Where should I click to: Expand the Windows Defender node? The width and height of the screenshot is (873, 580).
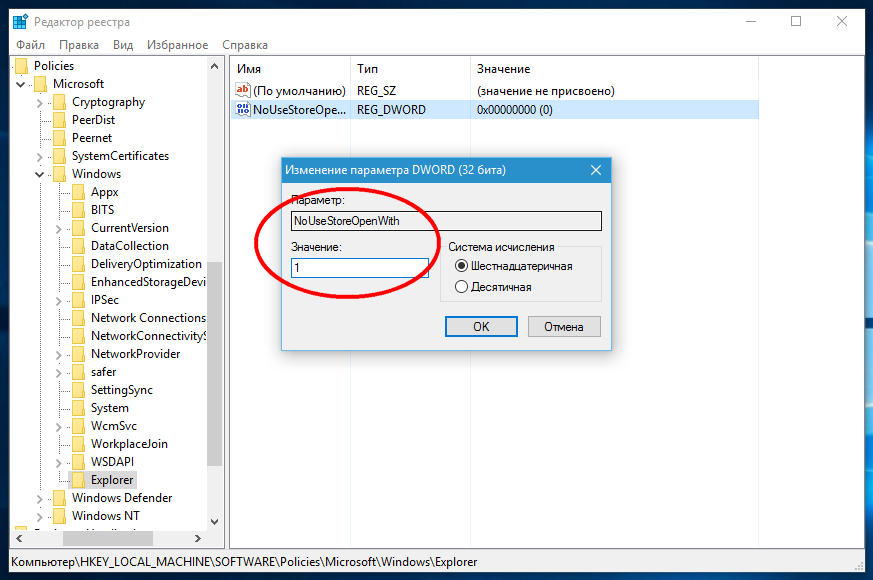pos(40,499)
